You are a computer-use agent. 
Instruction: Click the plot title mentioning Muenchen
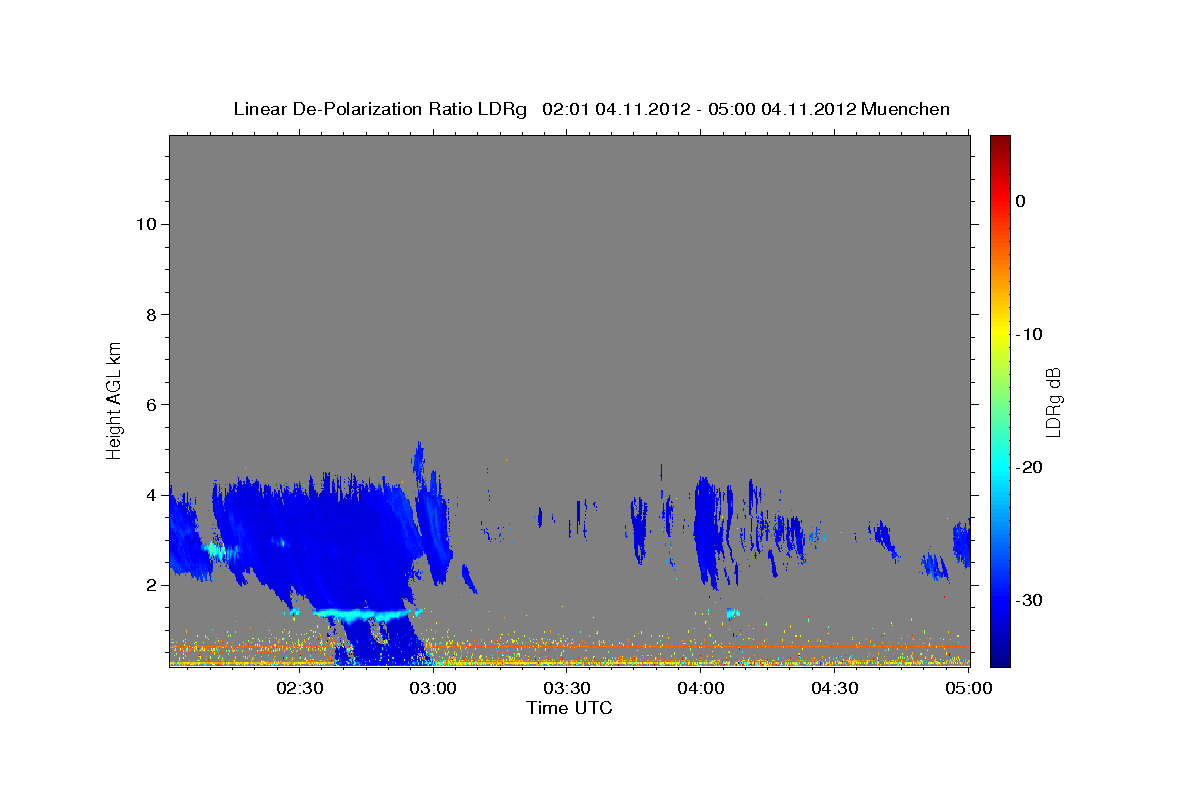tap(591, 109)
